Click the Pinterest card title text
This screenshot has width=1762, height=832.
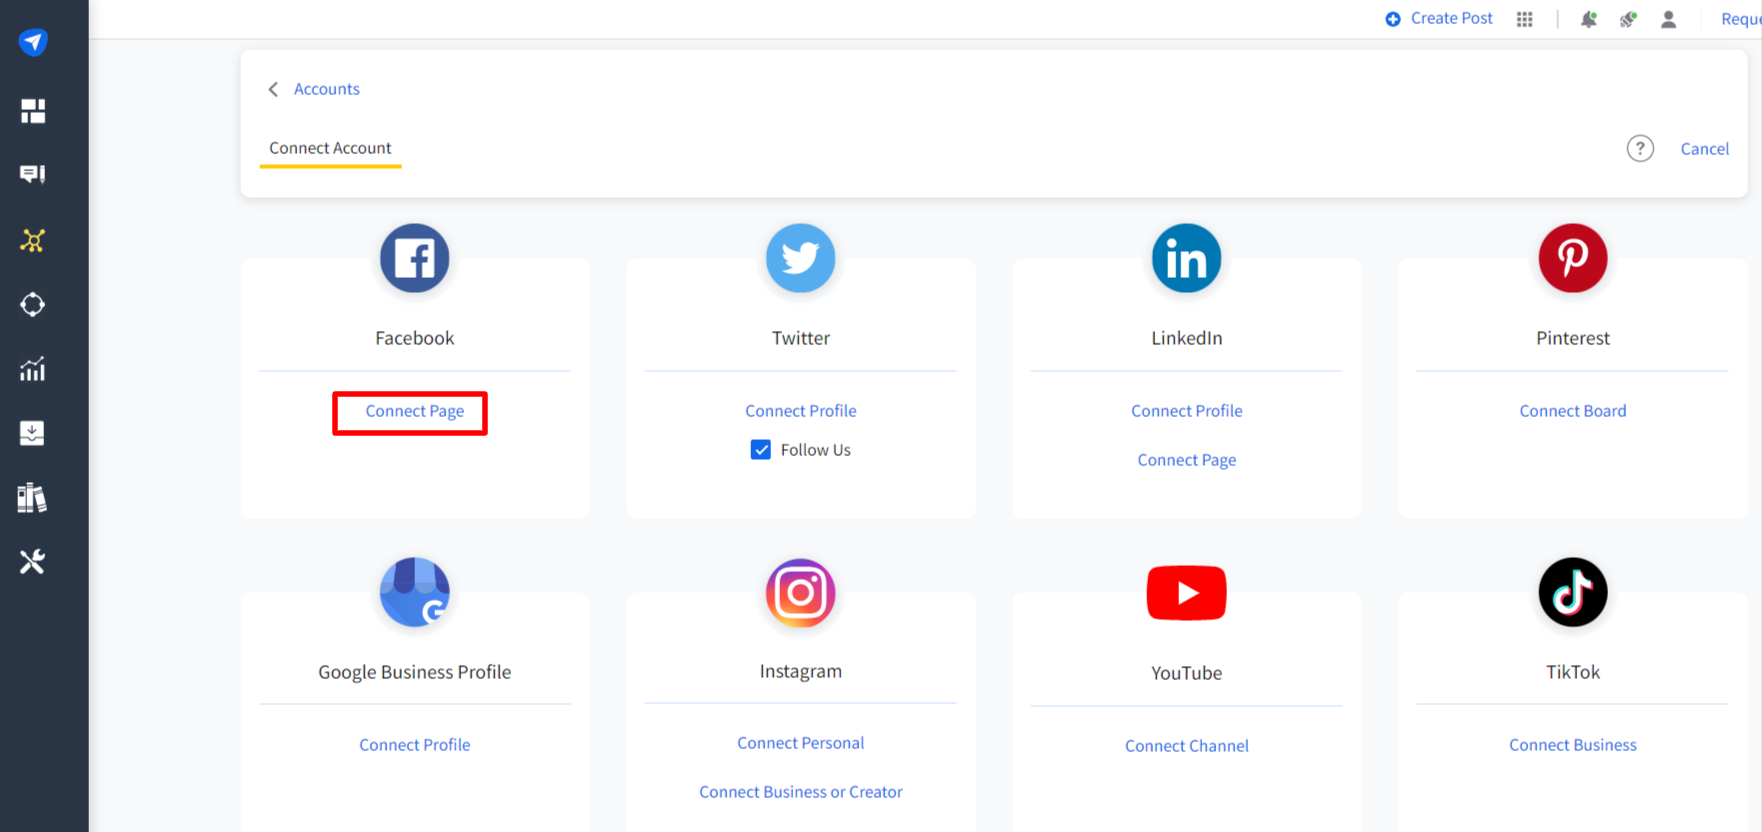click(x=1573, y=338)
